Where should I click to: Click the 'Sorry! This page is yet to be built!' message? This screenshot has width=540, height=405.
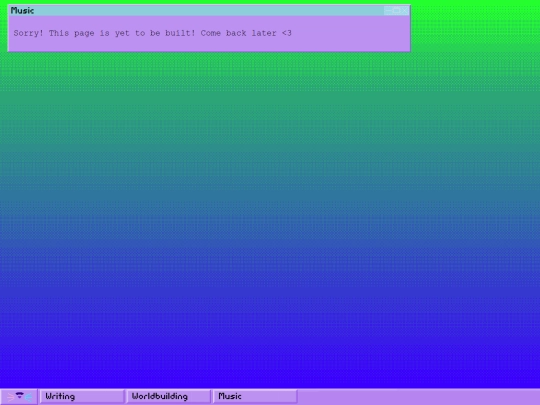click(x=104, y=33)
